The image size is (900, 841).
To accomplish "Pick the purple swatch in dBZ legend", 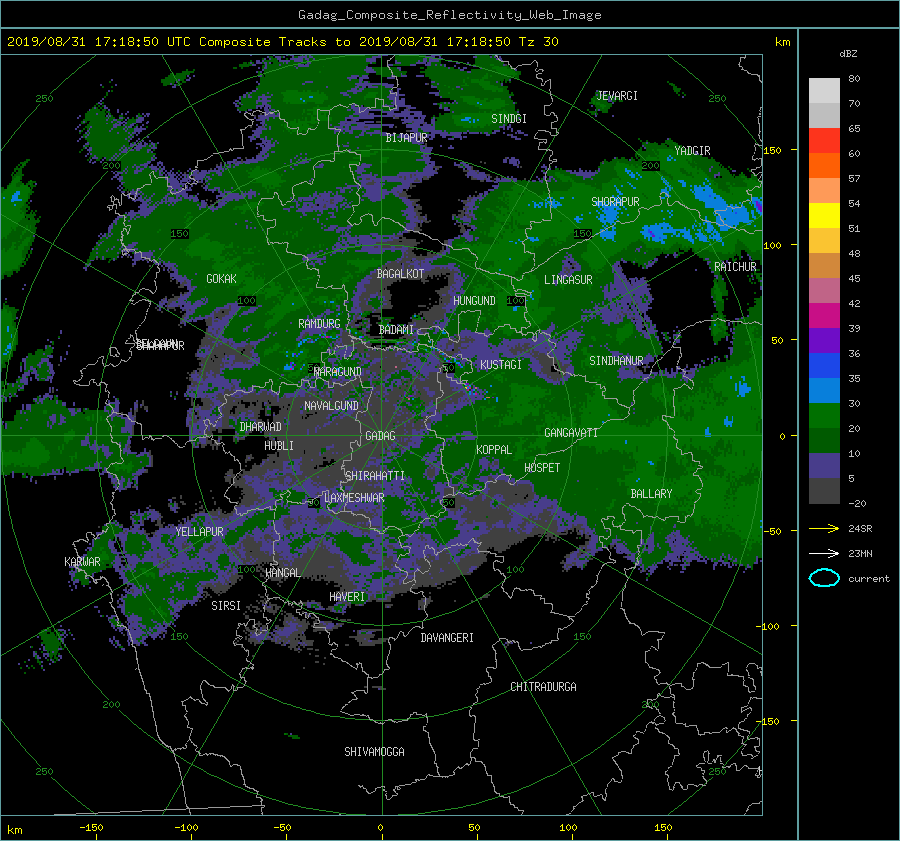I will (824, 340).
